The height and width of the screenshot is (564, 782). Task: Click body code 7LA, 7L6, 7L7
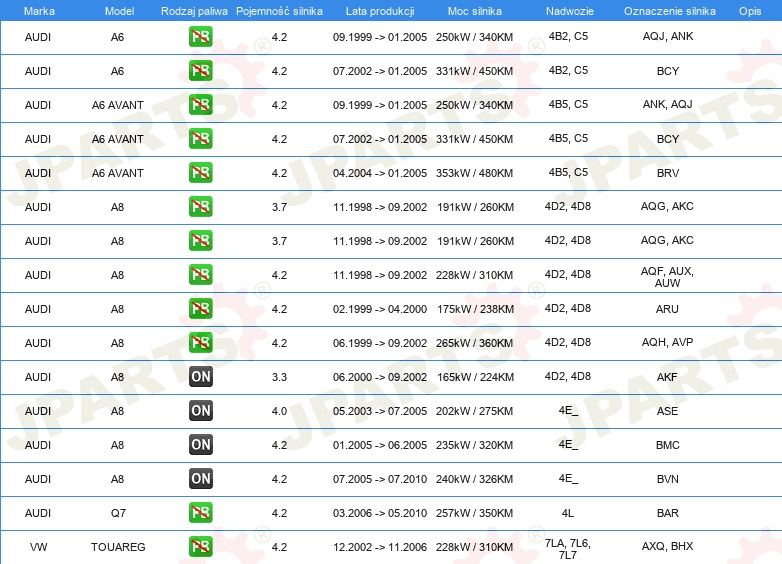[x=568, y=549]
